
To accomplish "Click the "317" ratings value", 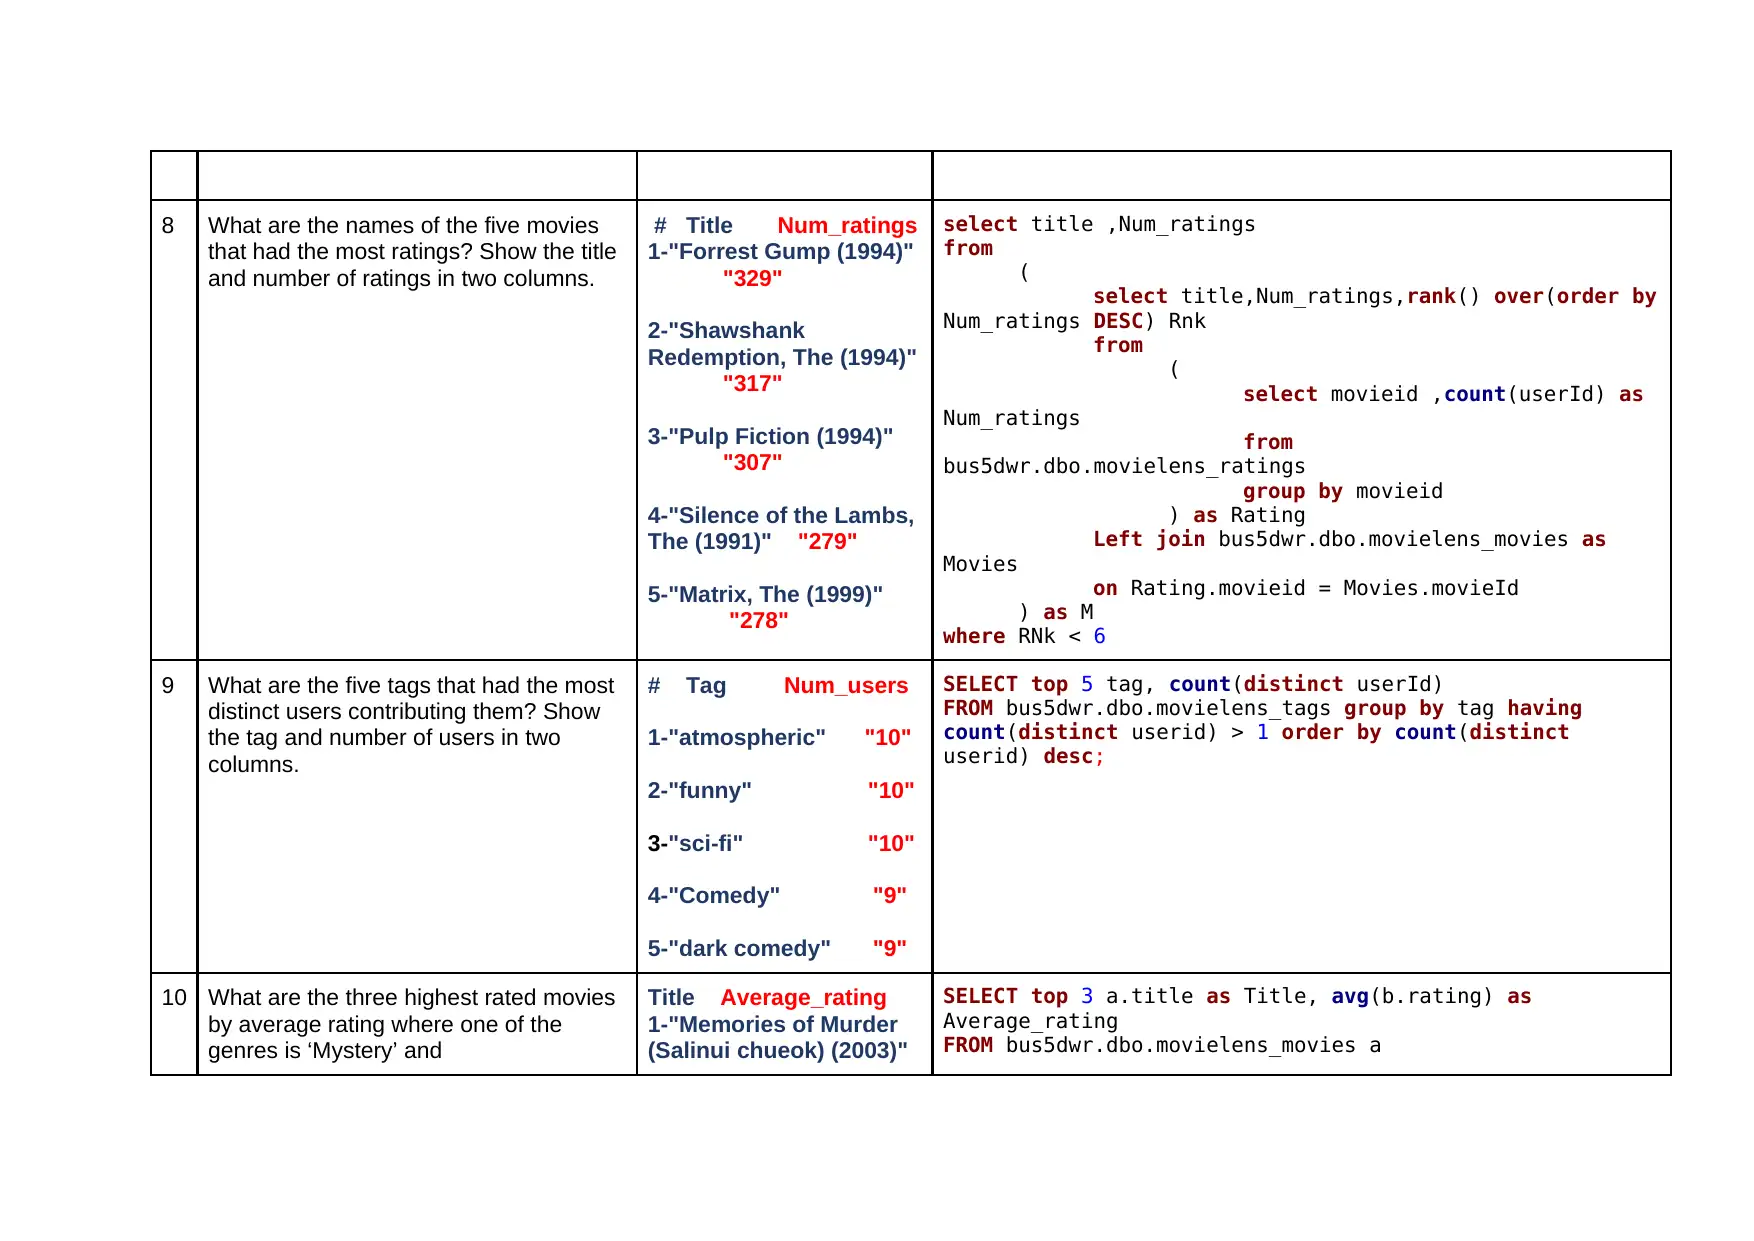I will tap(752, 384).
